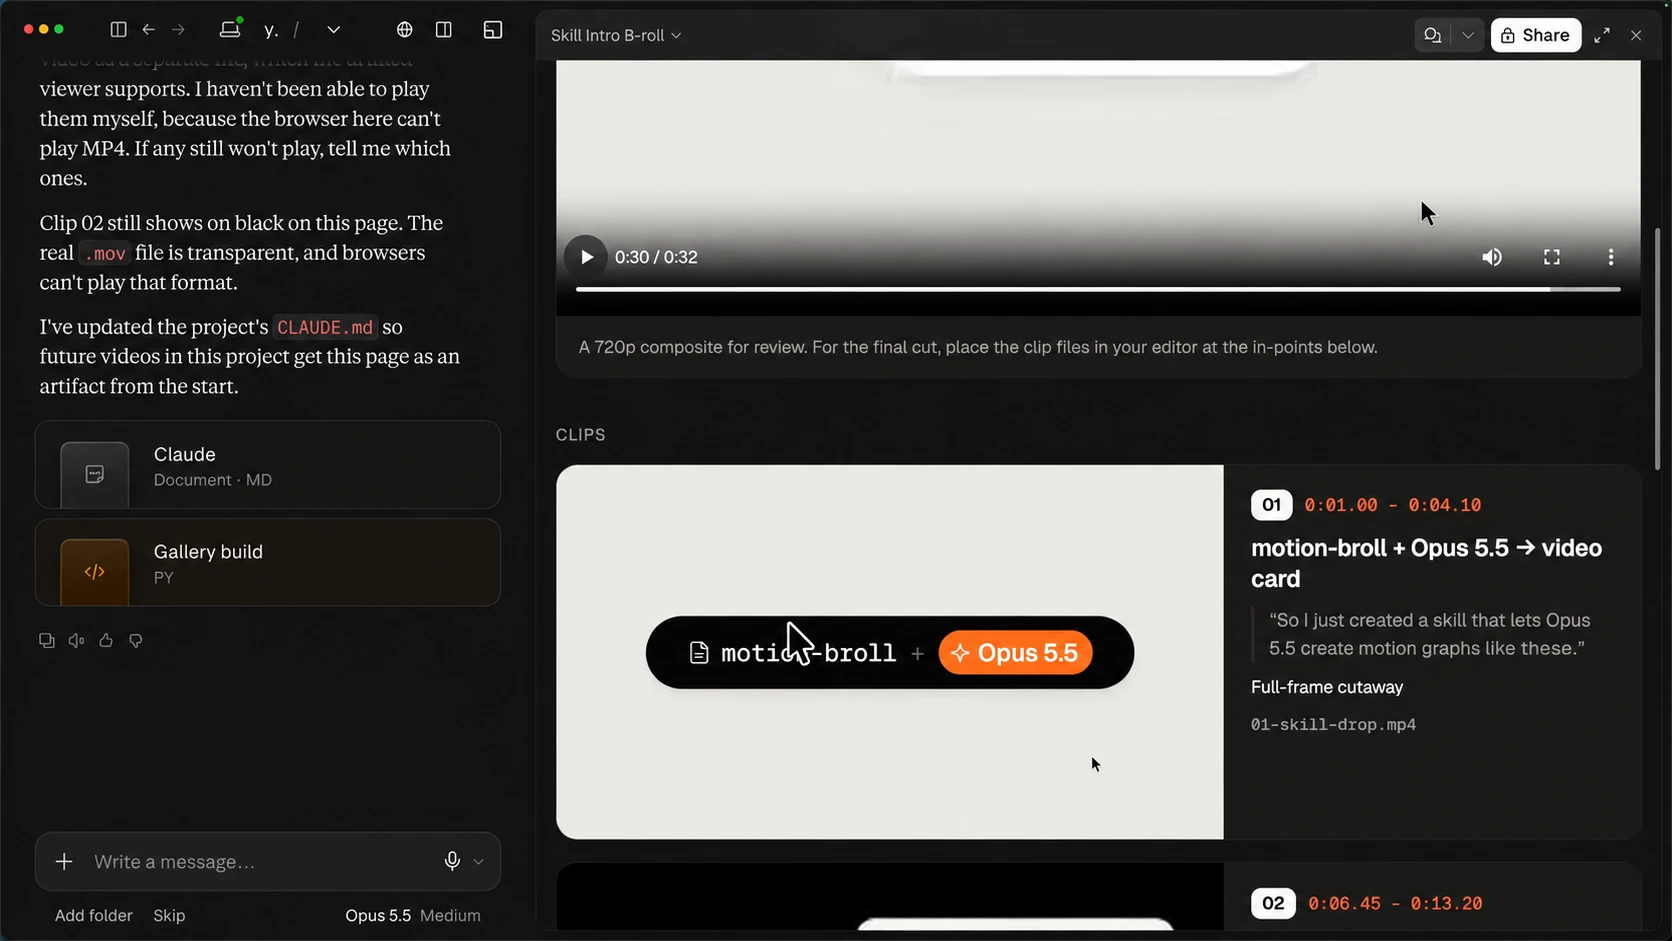Click the layout corner panel icon
The height and width of the screenshot is (941, 1672).
pyautogui.click(x=493, y=30)
